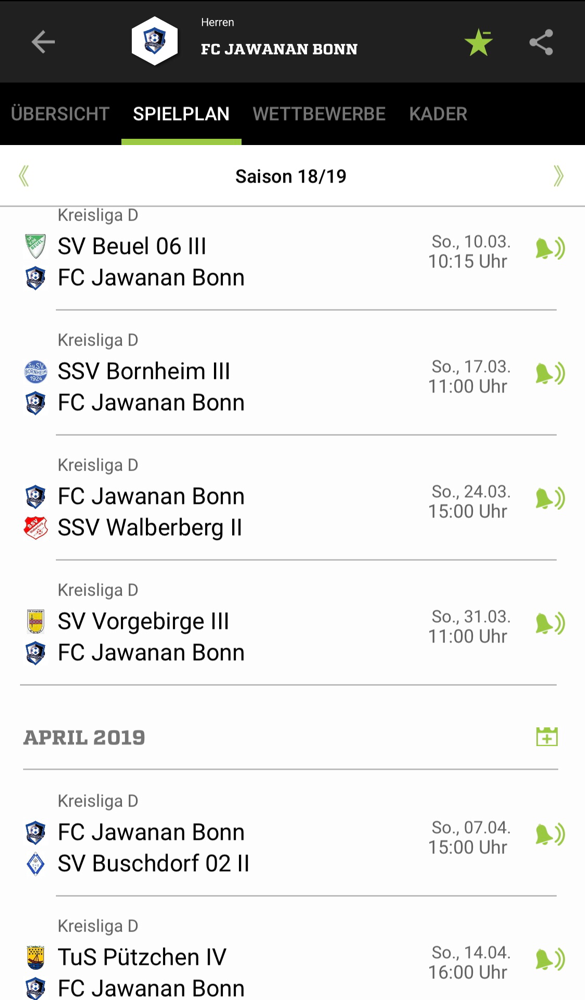Enable notifications for SSV Walberberg II match
This screenshot has width=585, height=1000.
(550, 499)
